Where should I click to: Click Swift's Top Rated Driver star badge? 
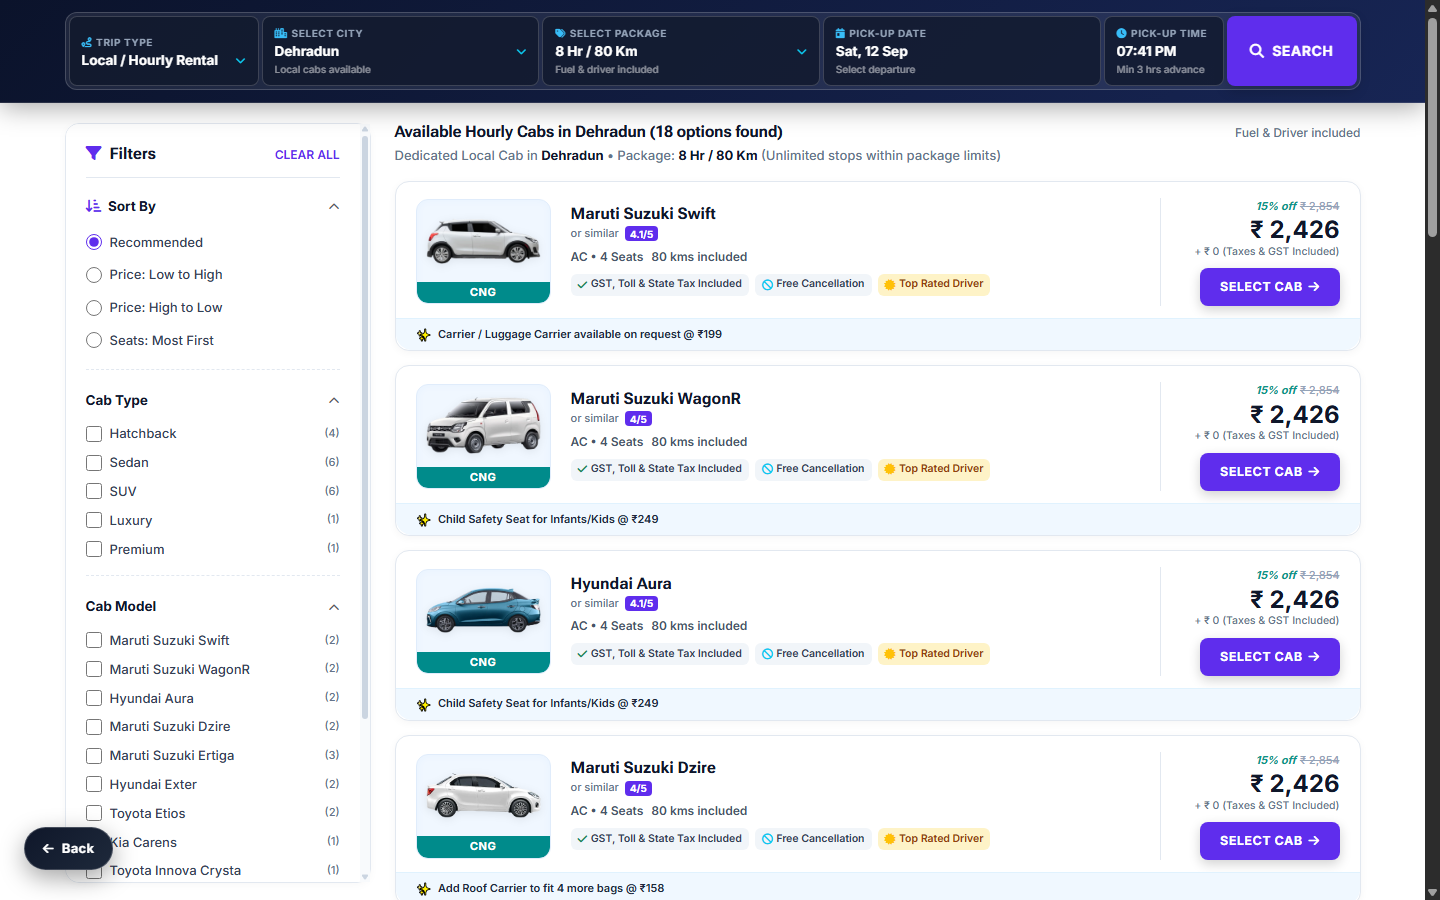click(x=934, y=284)
